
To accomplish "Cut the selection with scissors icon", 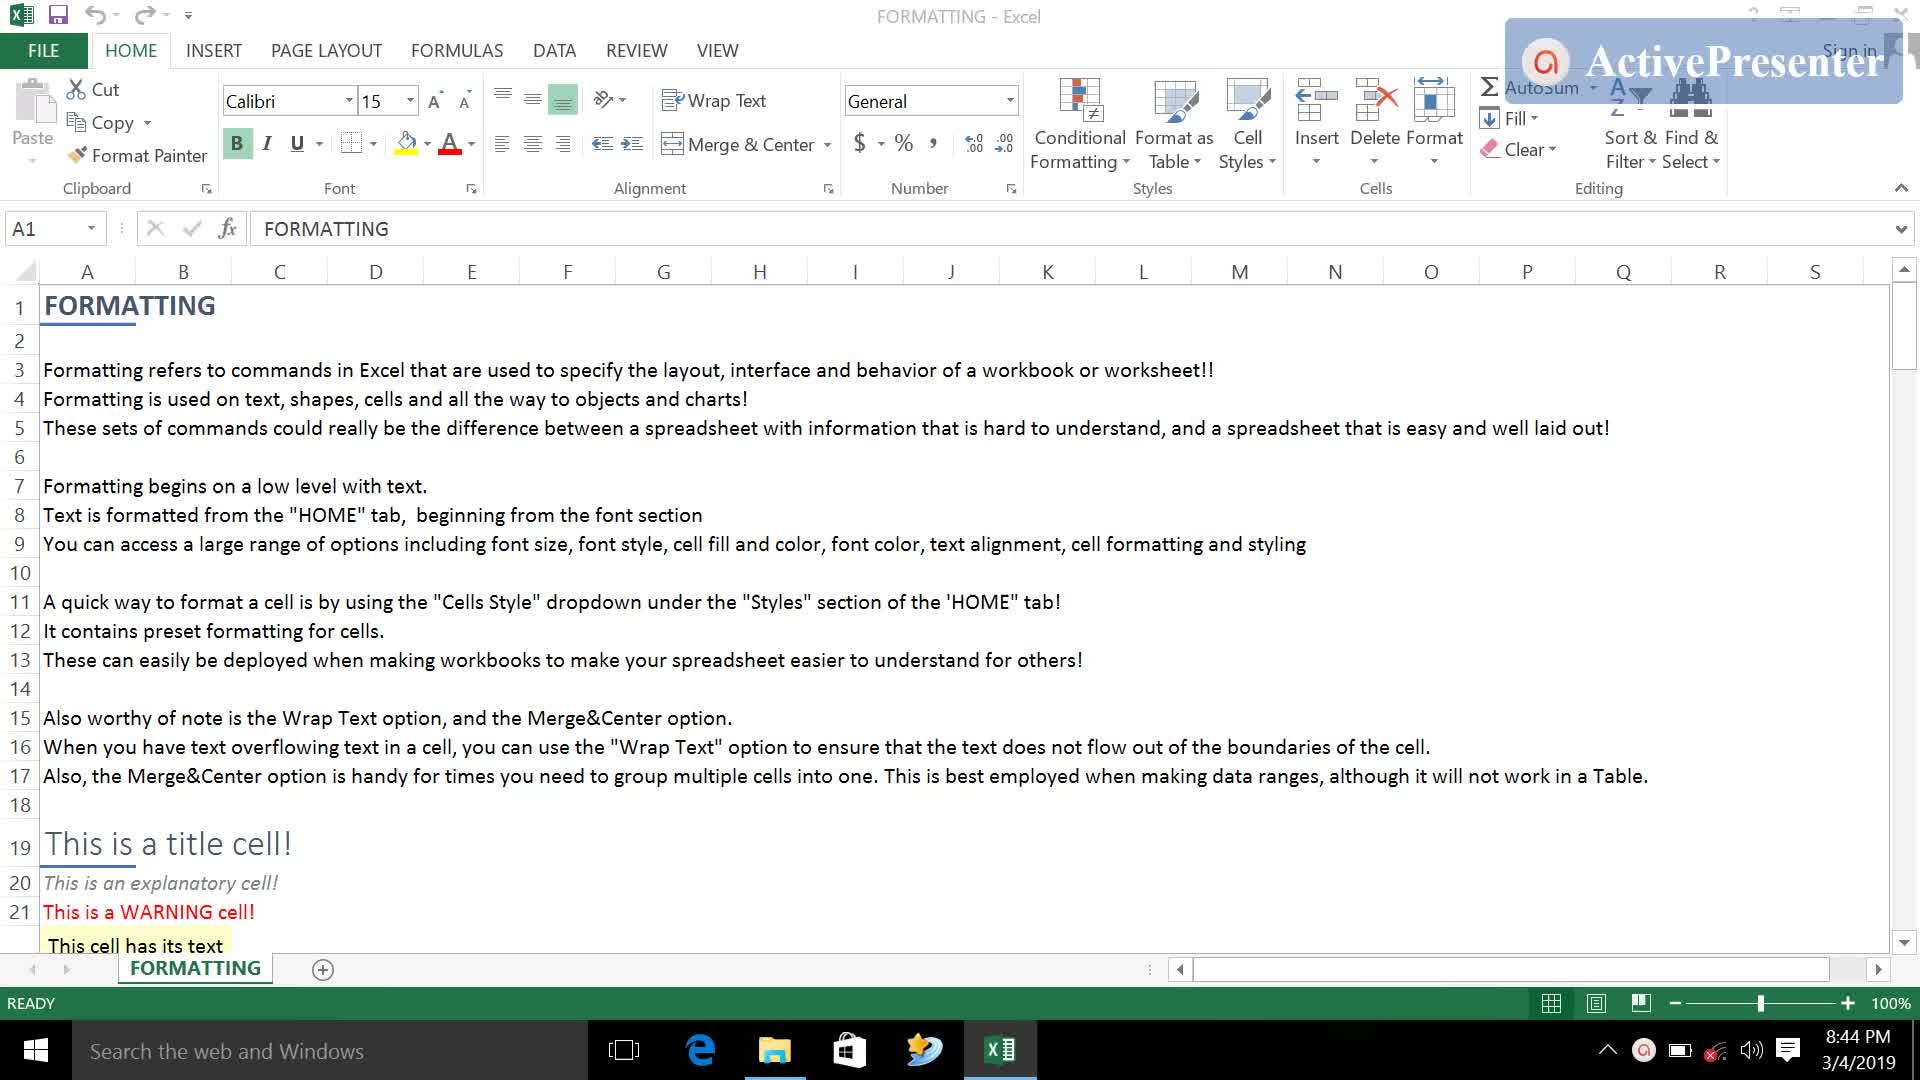I will 77,89.
